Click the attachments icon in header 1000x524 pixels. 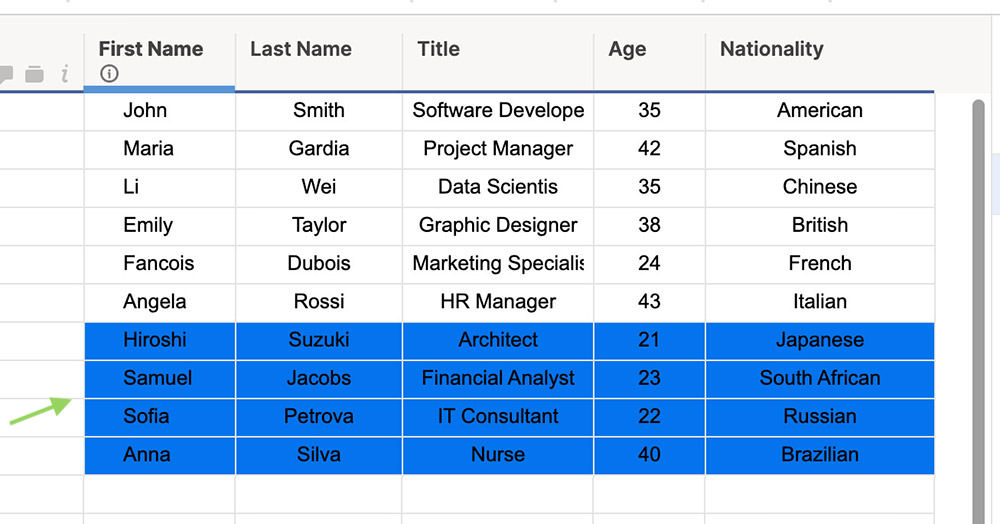[x=34, y=75]
